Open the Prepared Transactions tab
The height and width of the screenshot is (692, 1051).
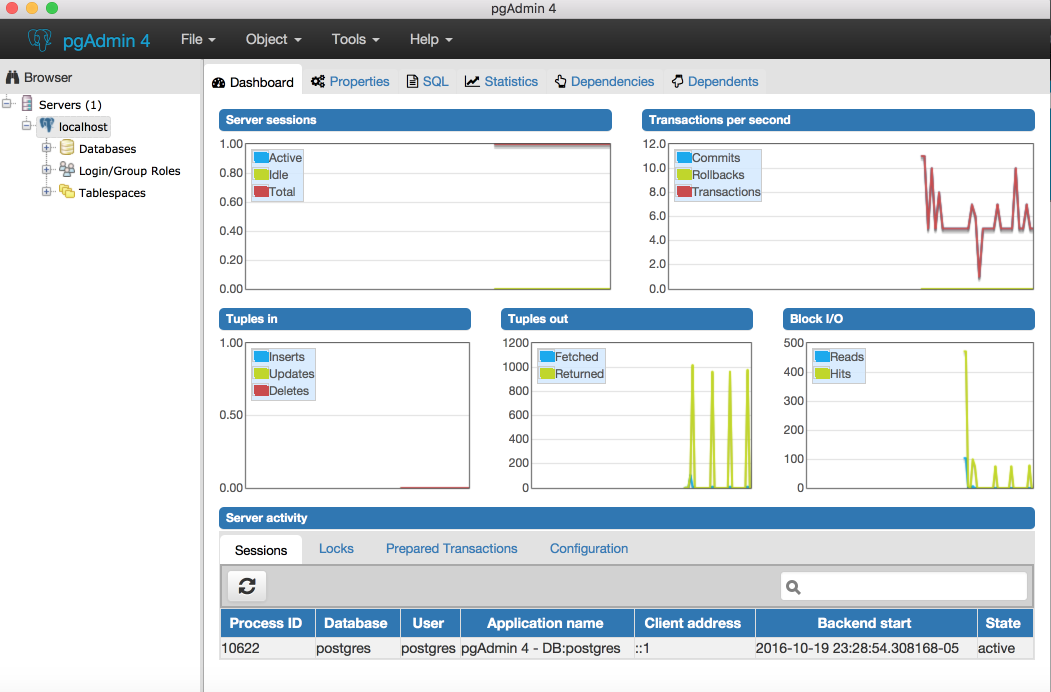451,549
